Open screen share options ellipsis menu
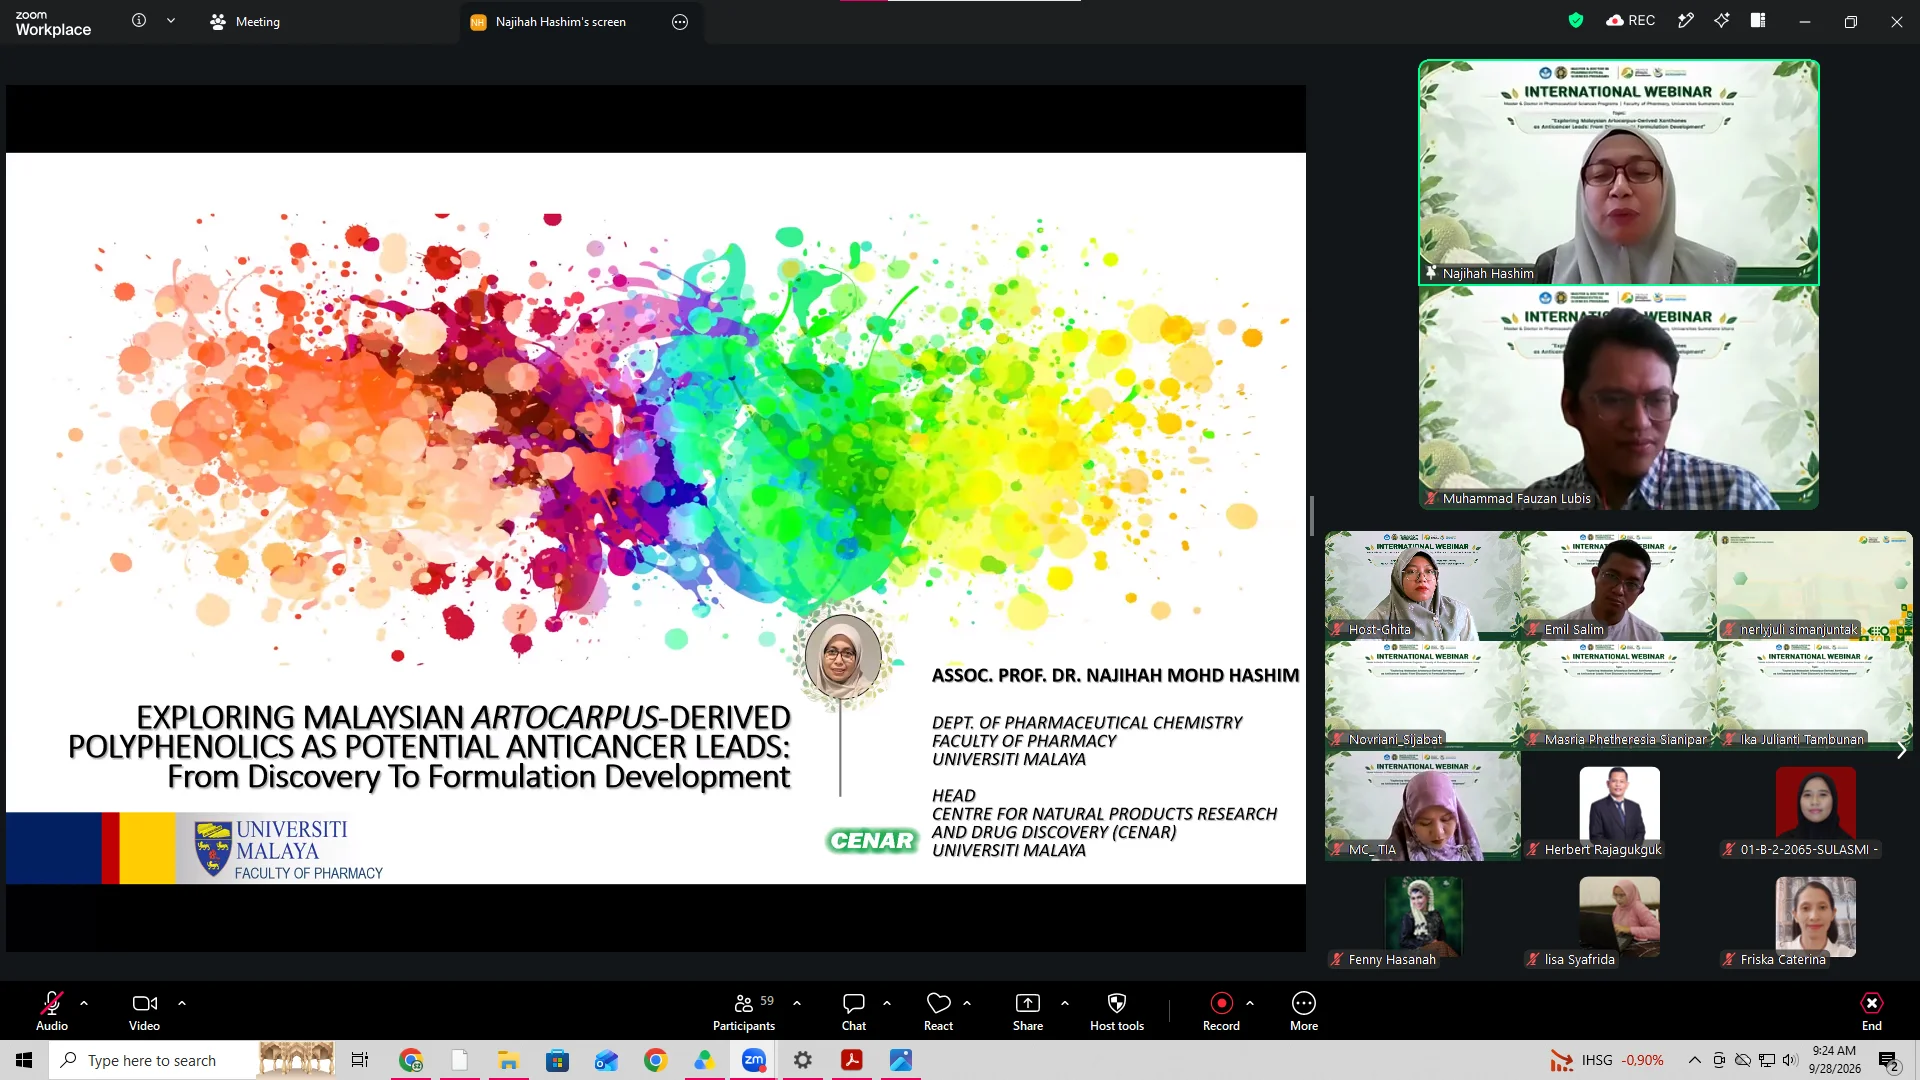 [x=680, y=22]
